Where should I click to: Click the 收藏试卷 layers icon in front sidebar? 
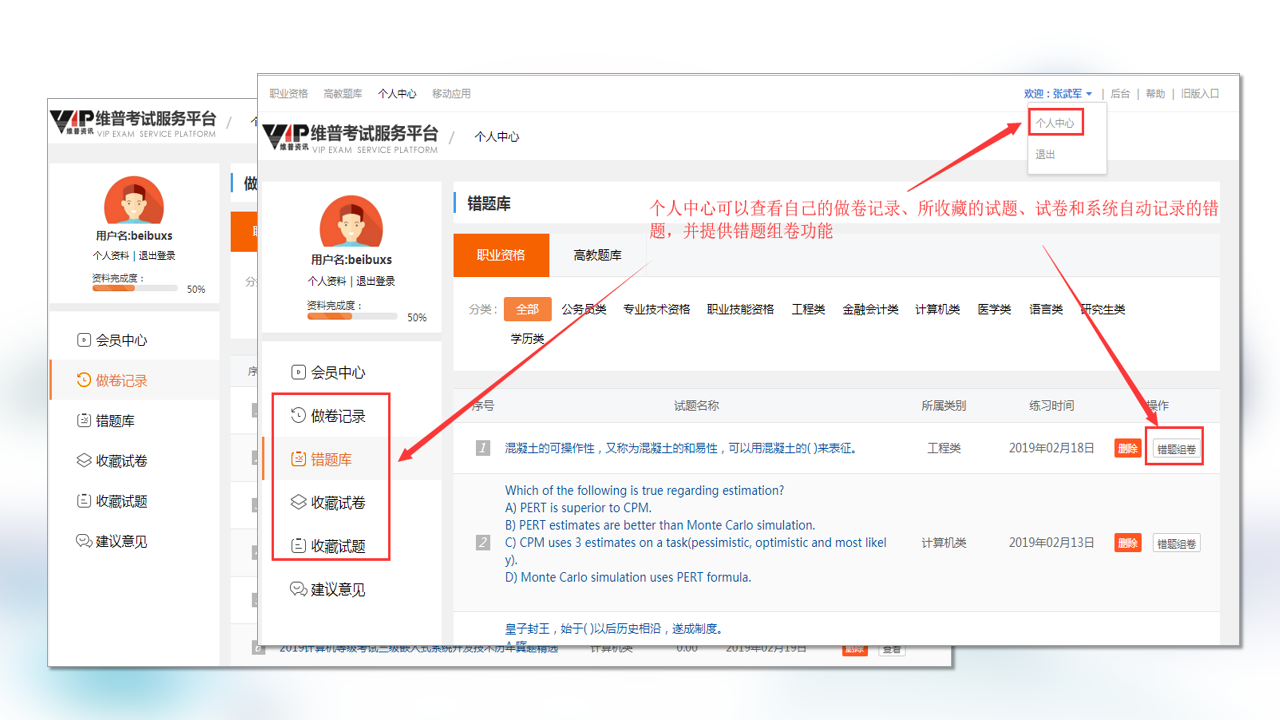(298, 503)
